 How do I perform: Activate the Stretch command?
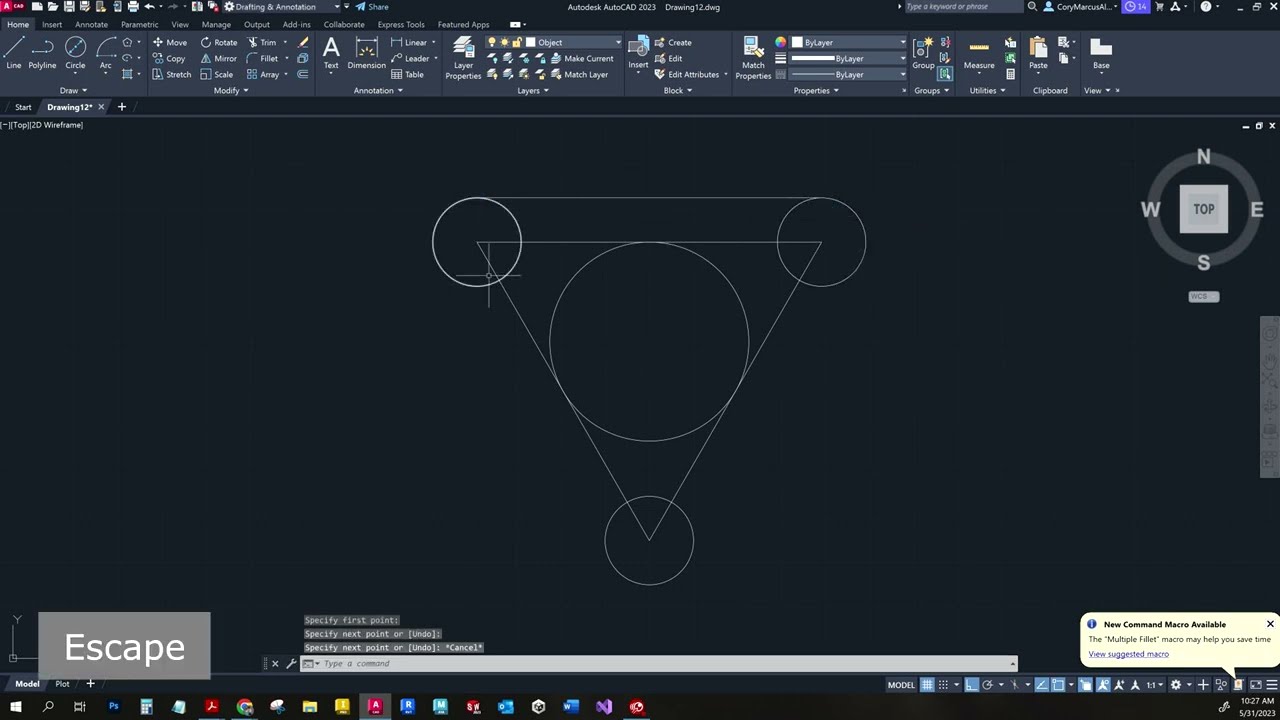171,74
